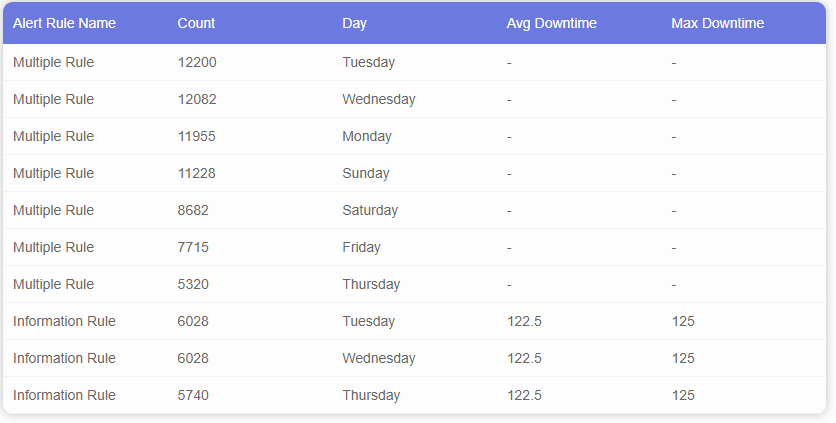Select the 125 max downtime in Thursday row
This screenshot has height=423, width=836.
(683, 395)
